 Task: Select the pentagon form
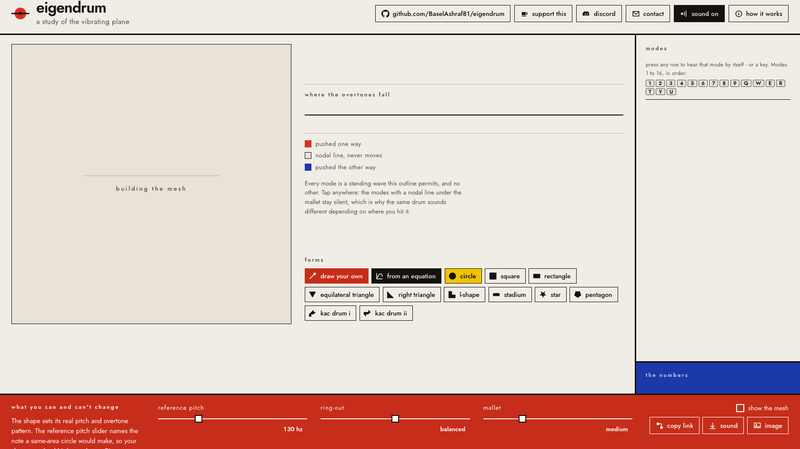tap(593, 294)
